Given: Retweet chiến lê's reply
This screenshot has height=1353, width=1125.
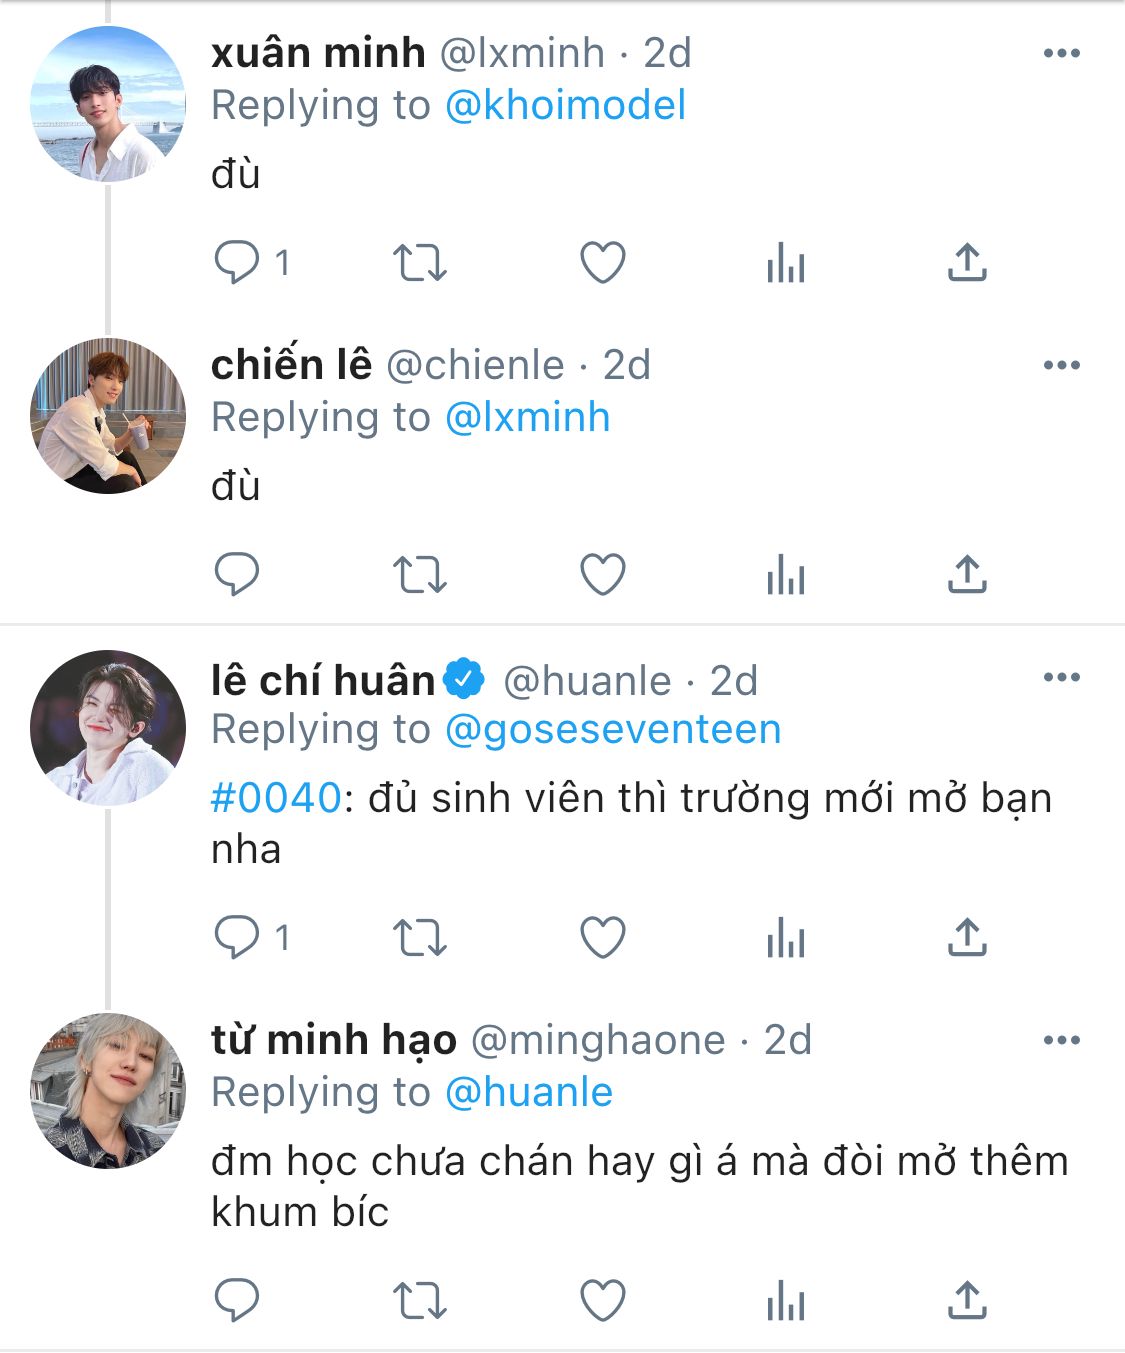Looking at the screenshot, I should (419, 575).
